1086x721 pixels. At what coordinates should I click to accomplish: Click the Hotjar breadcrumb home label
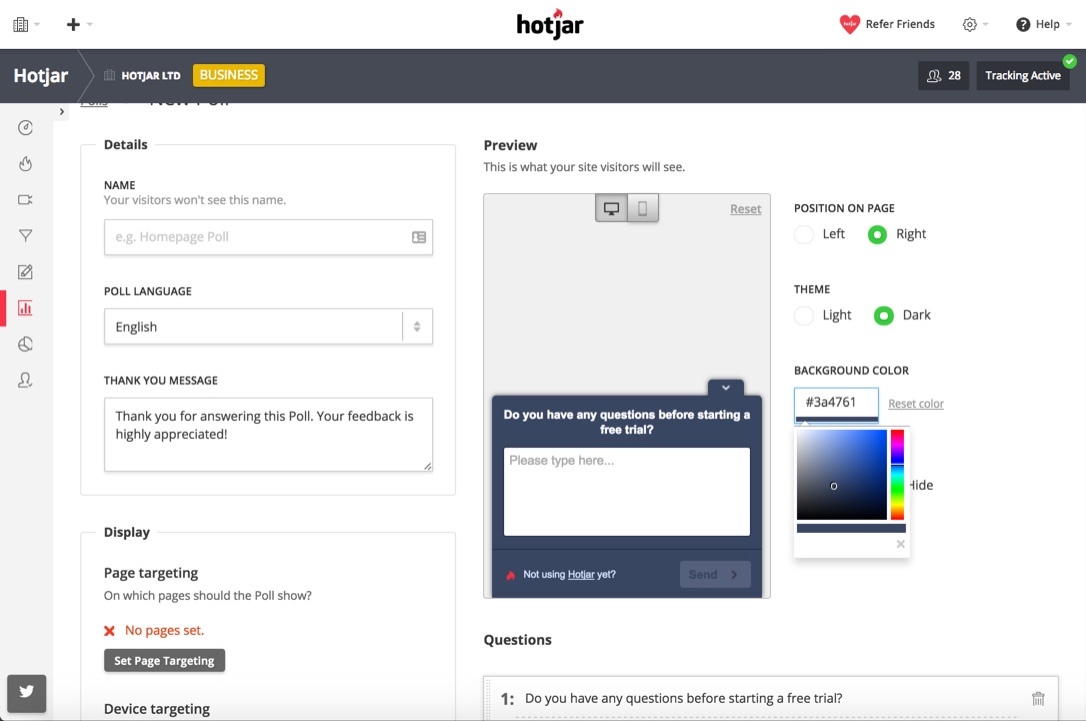41,75
